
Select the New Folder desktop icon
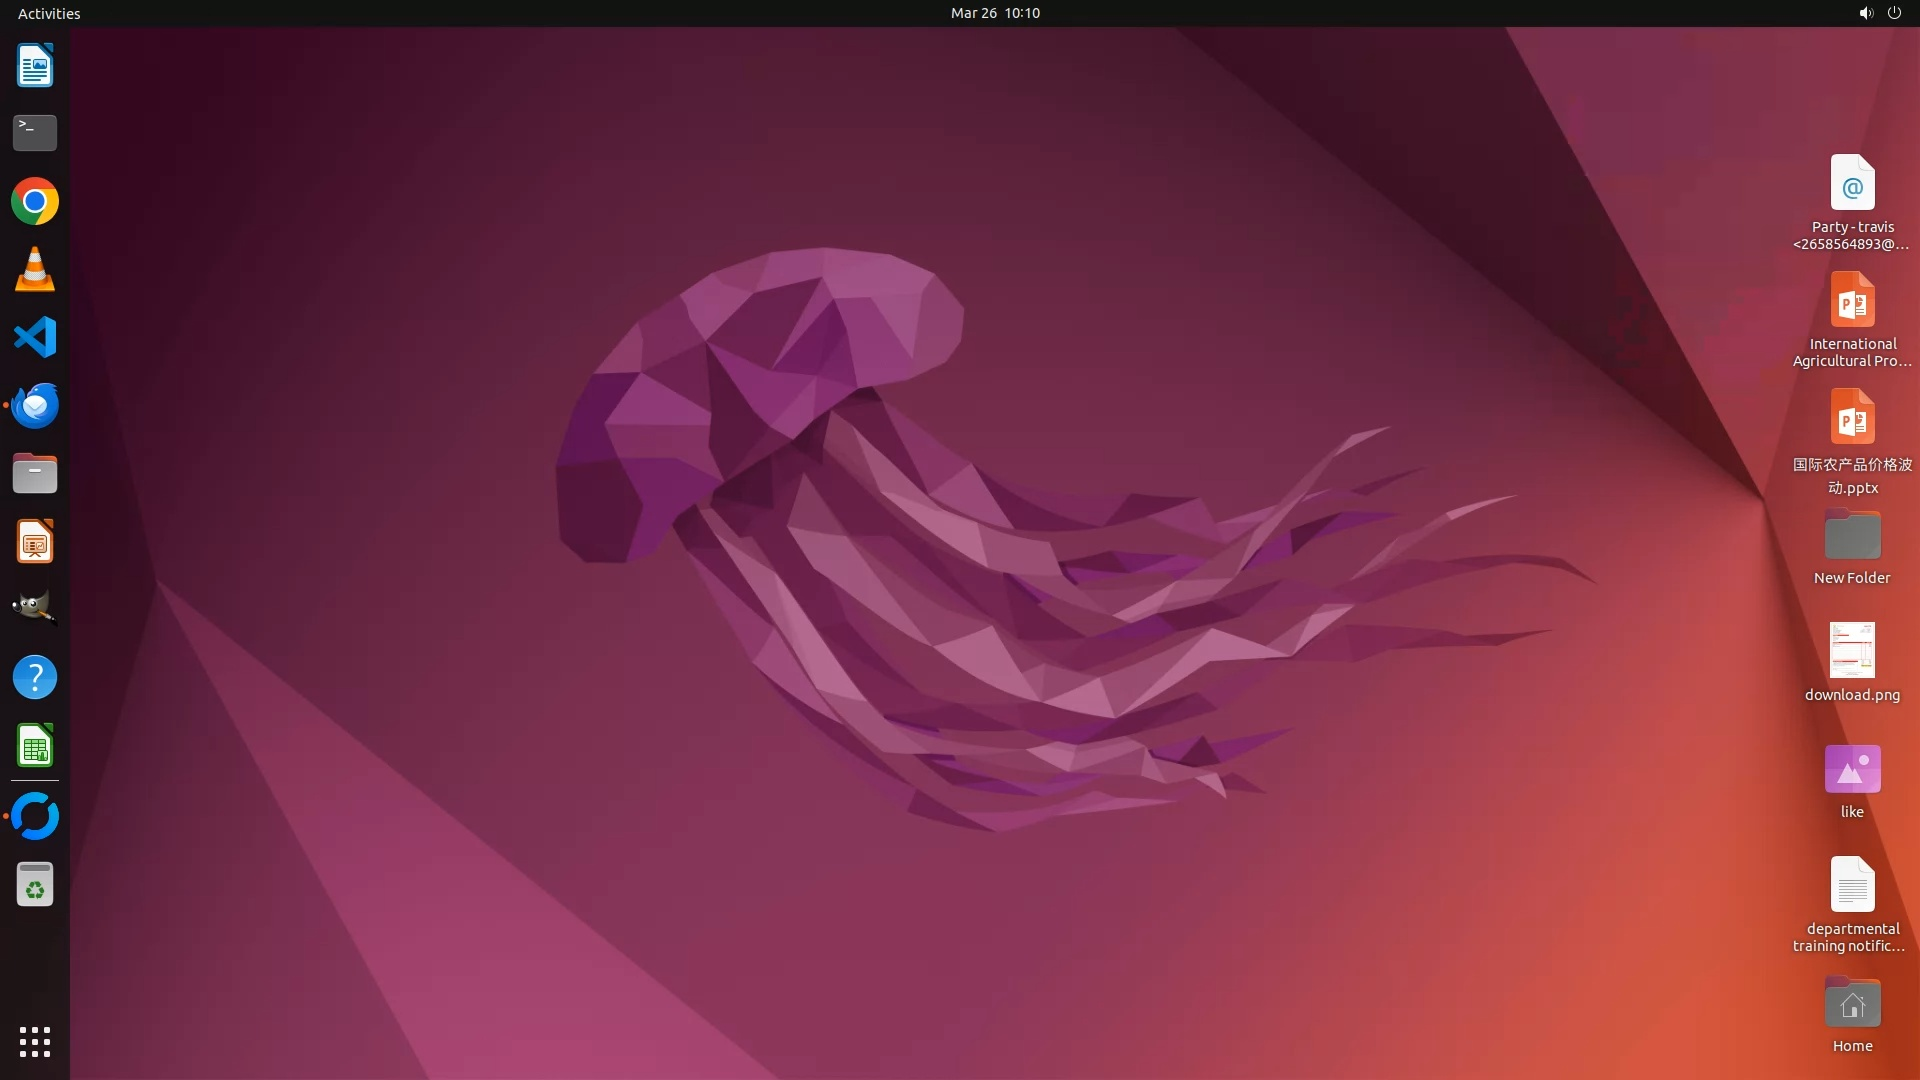(1851, 537)
